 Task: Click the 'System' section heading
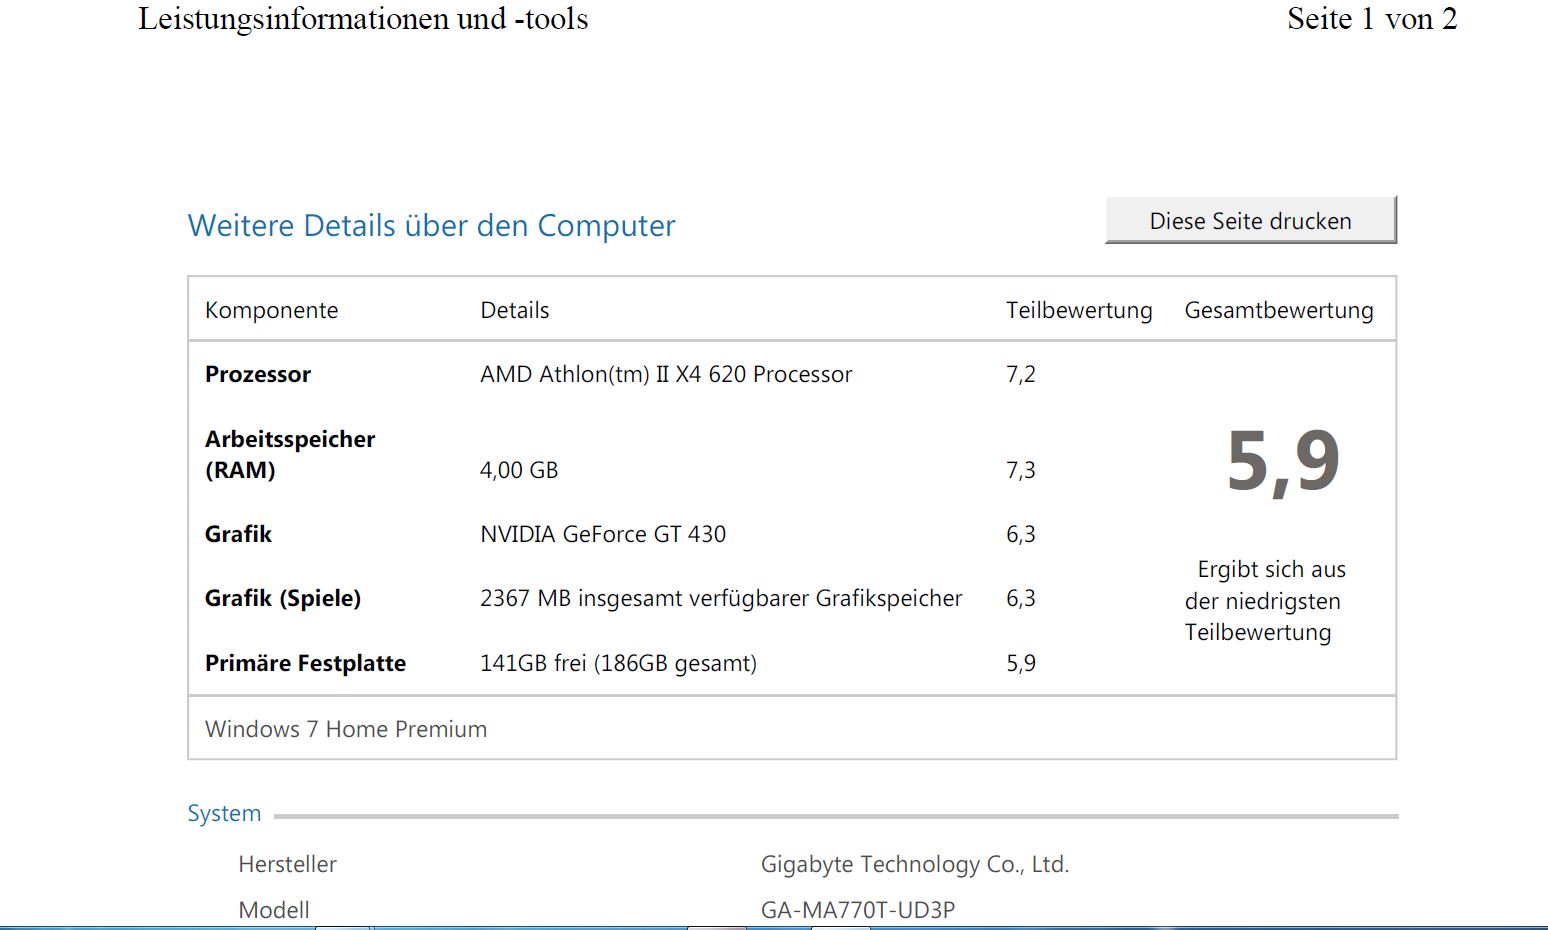224,814
